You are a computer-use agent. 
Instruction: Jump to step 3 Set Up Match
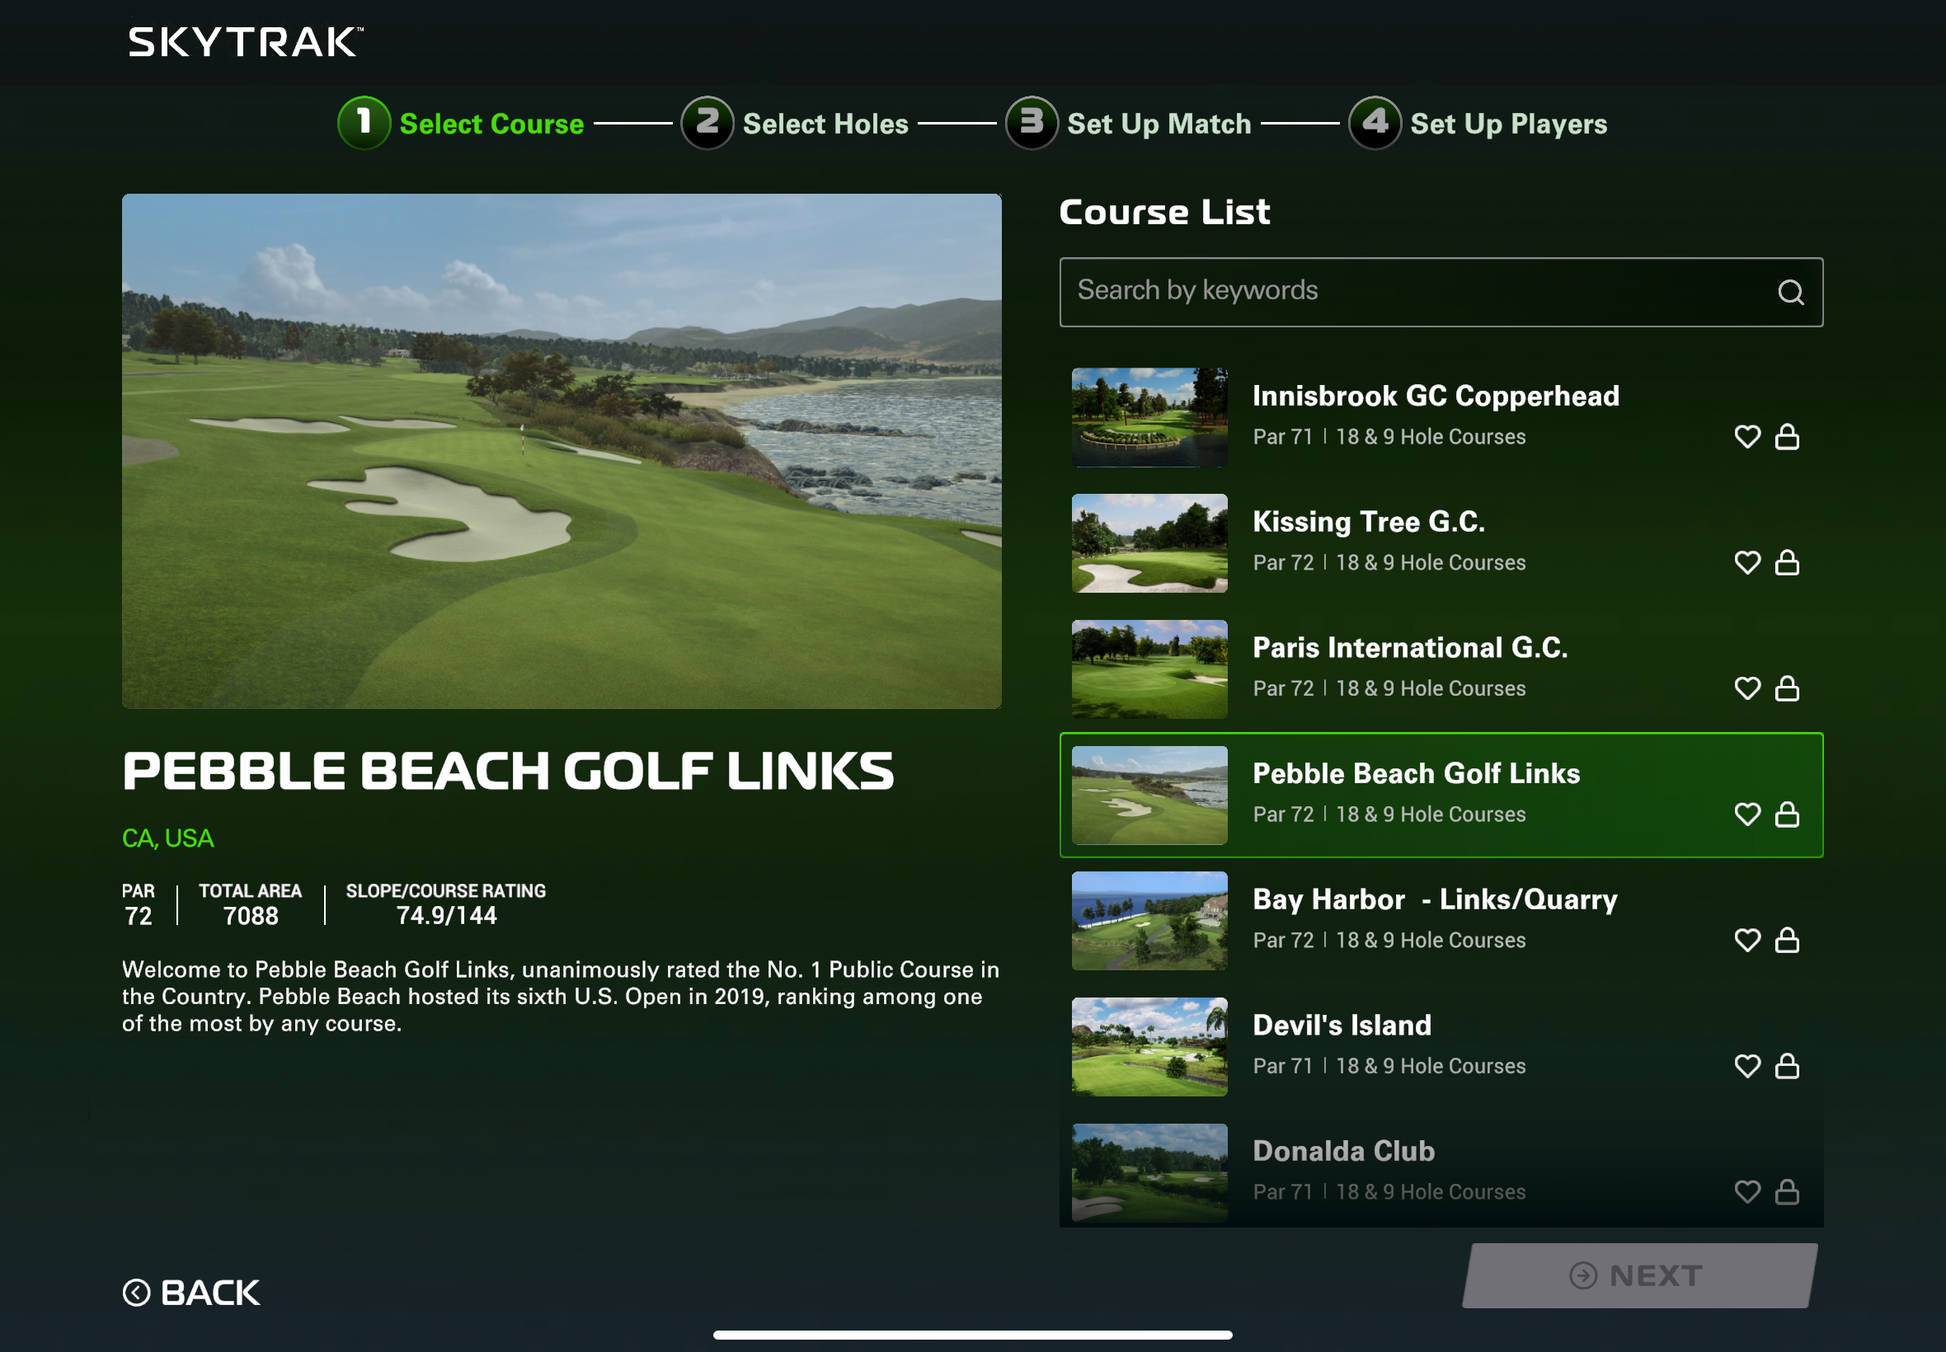[1128, 123]
